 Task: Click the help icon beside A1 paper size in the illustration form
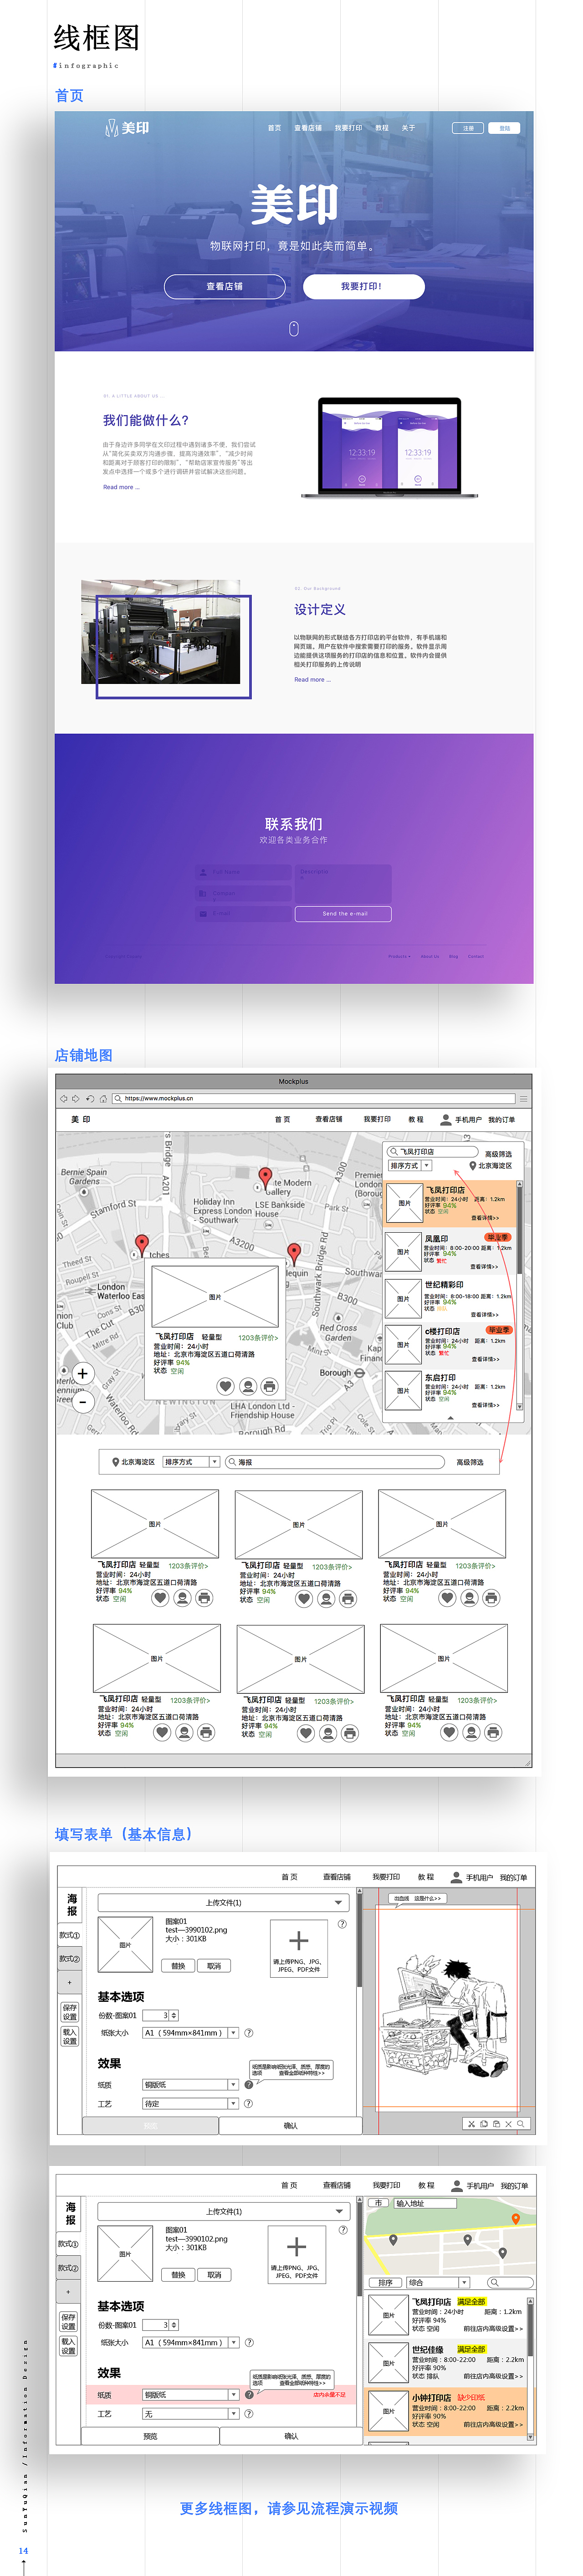[249, 2032]
